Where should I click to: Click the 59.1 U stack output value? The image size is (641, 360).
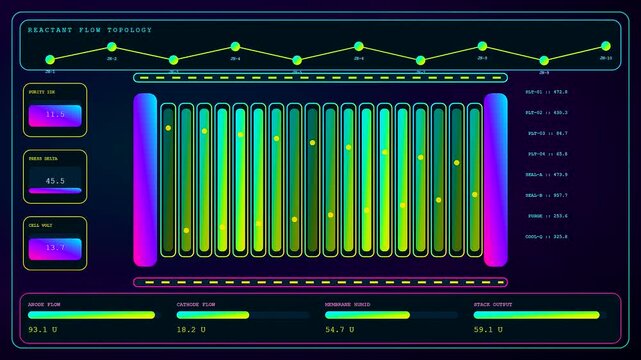click(488, 329)
